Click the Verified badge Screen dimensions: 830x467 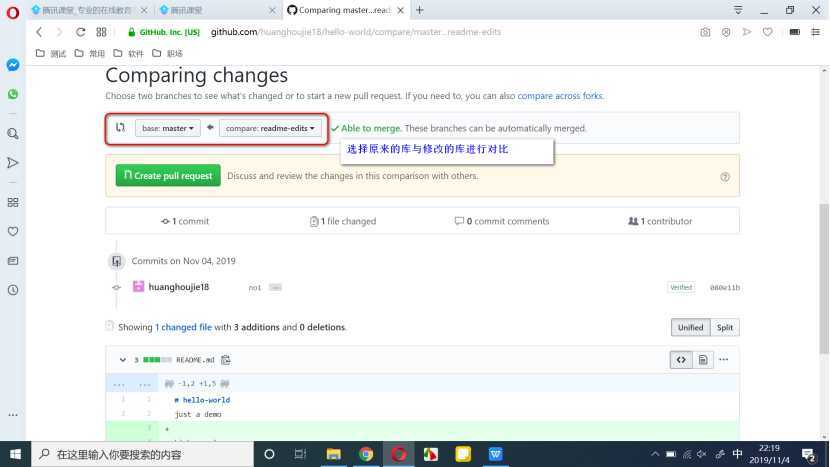(x=681, y=288)
